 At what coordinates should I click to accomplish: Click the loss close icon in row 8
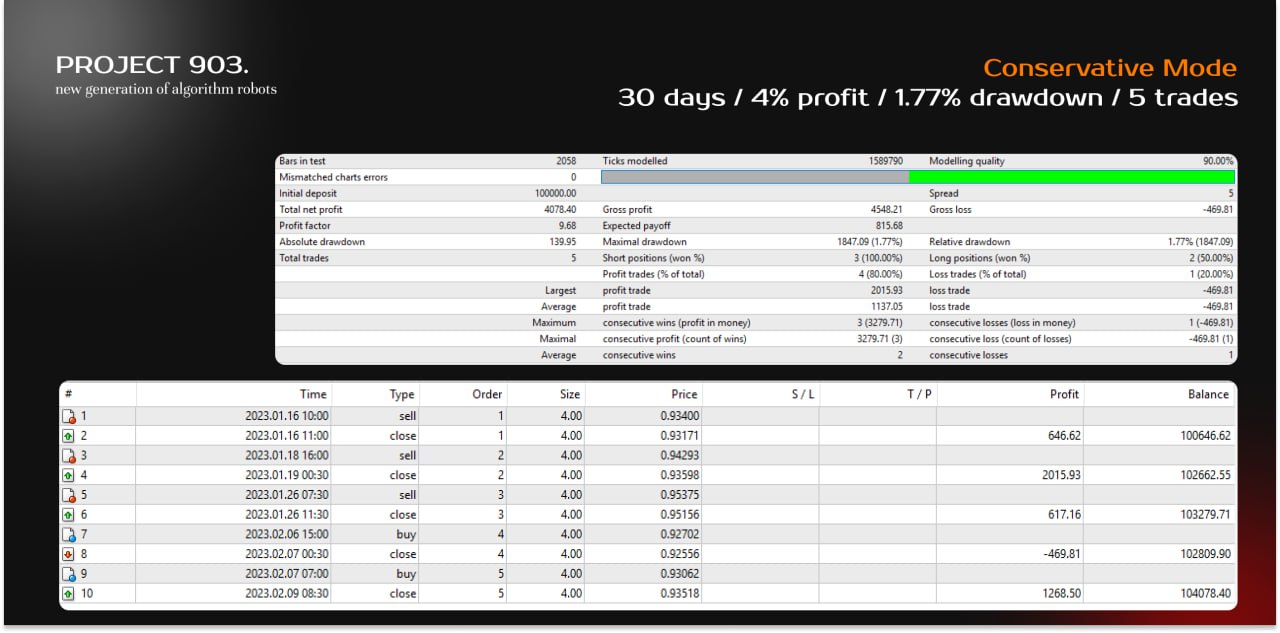(69, 554)
